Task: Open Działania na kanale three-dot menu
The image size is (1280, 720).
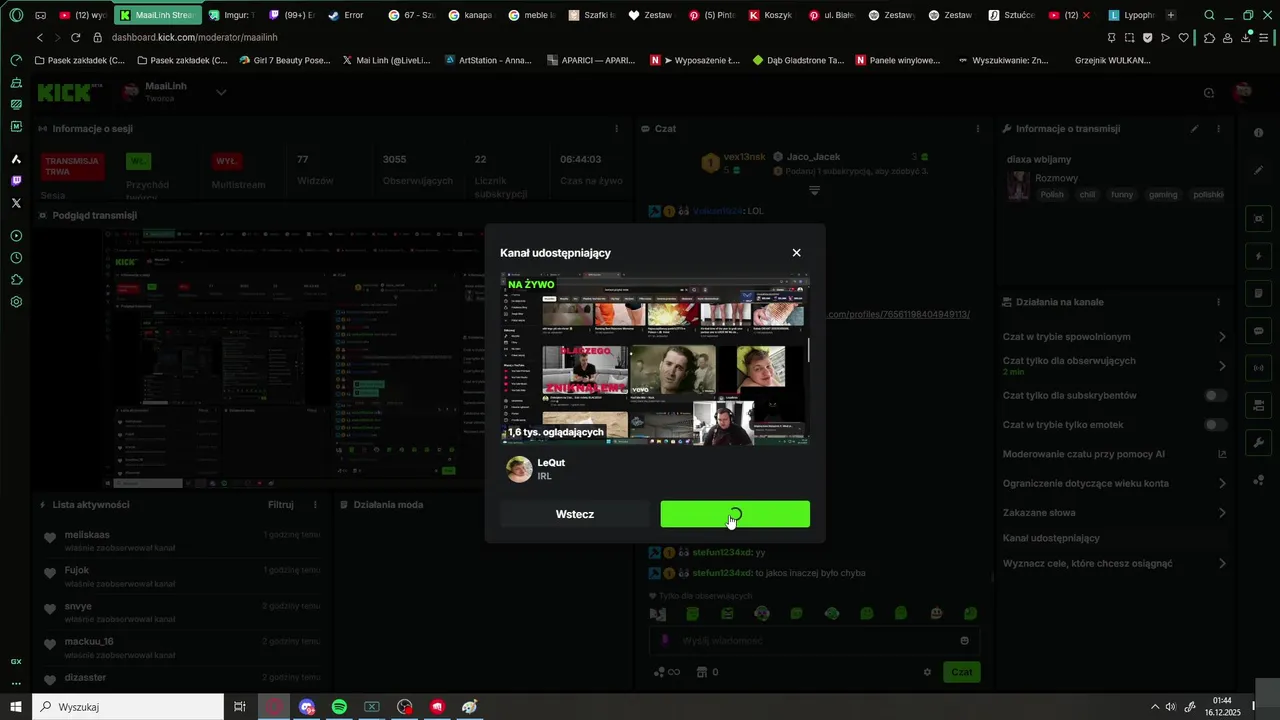Action: point(1218,302)
